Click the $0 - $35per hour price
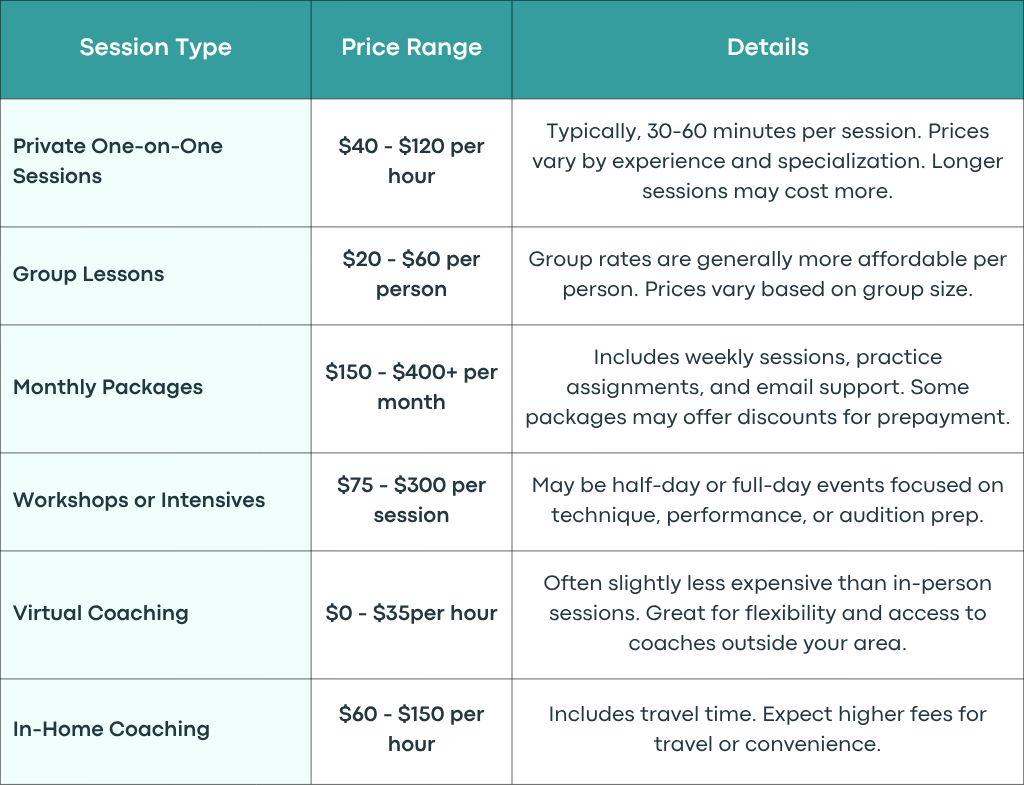 (x=411, y=613)
